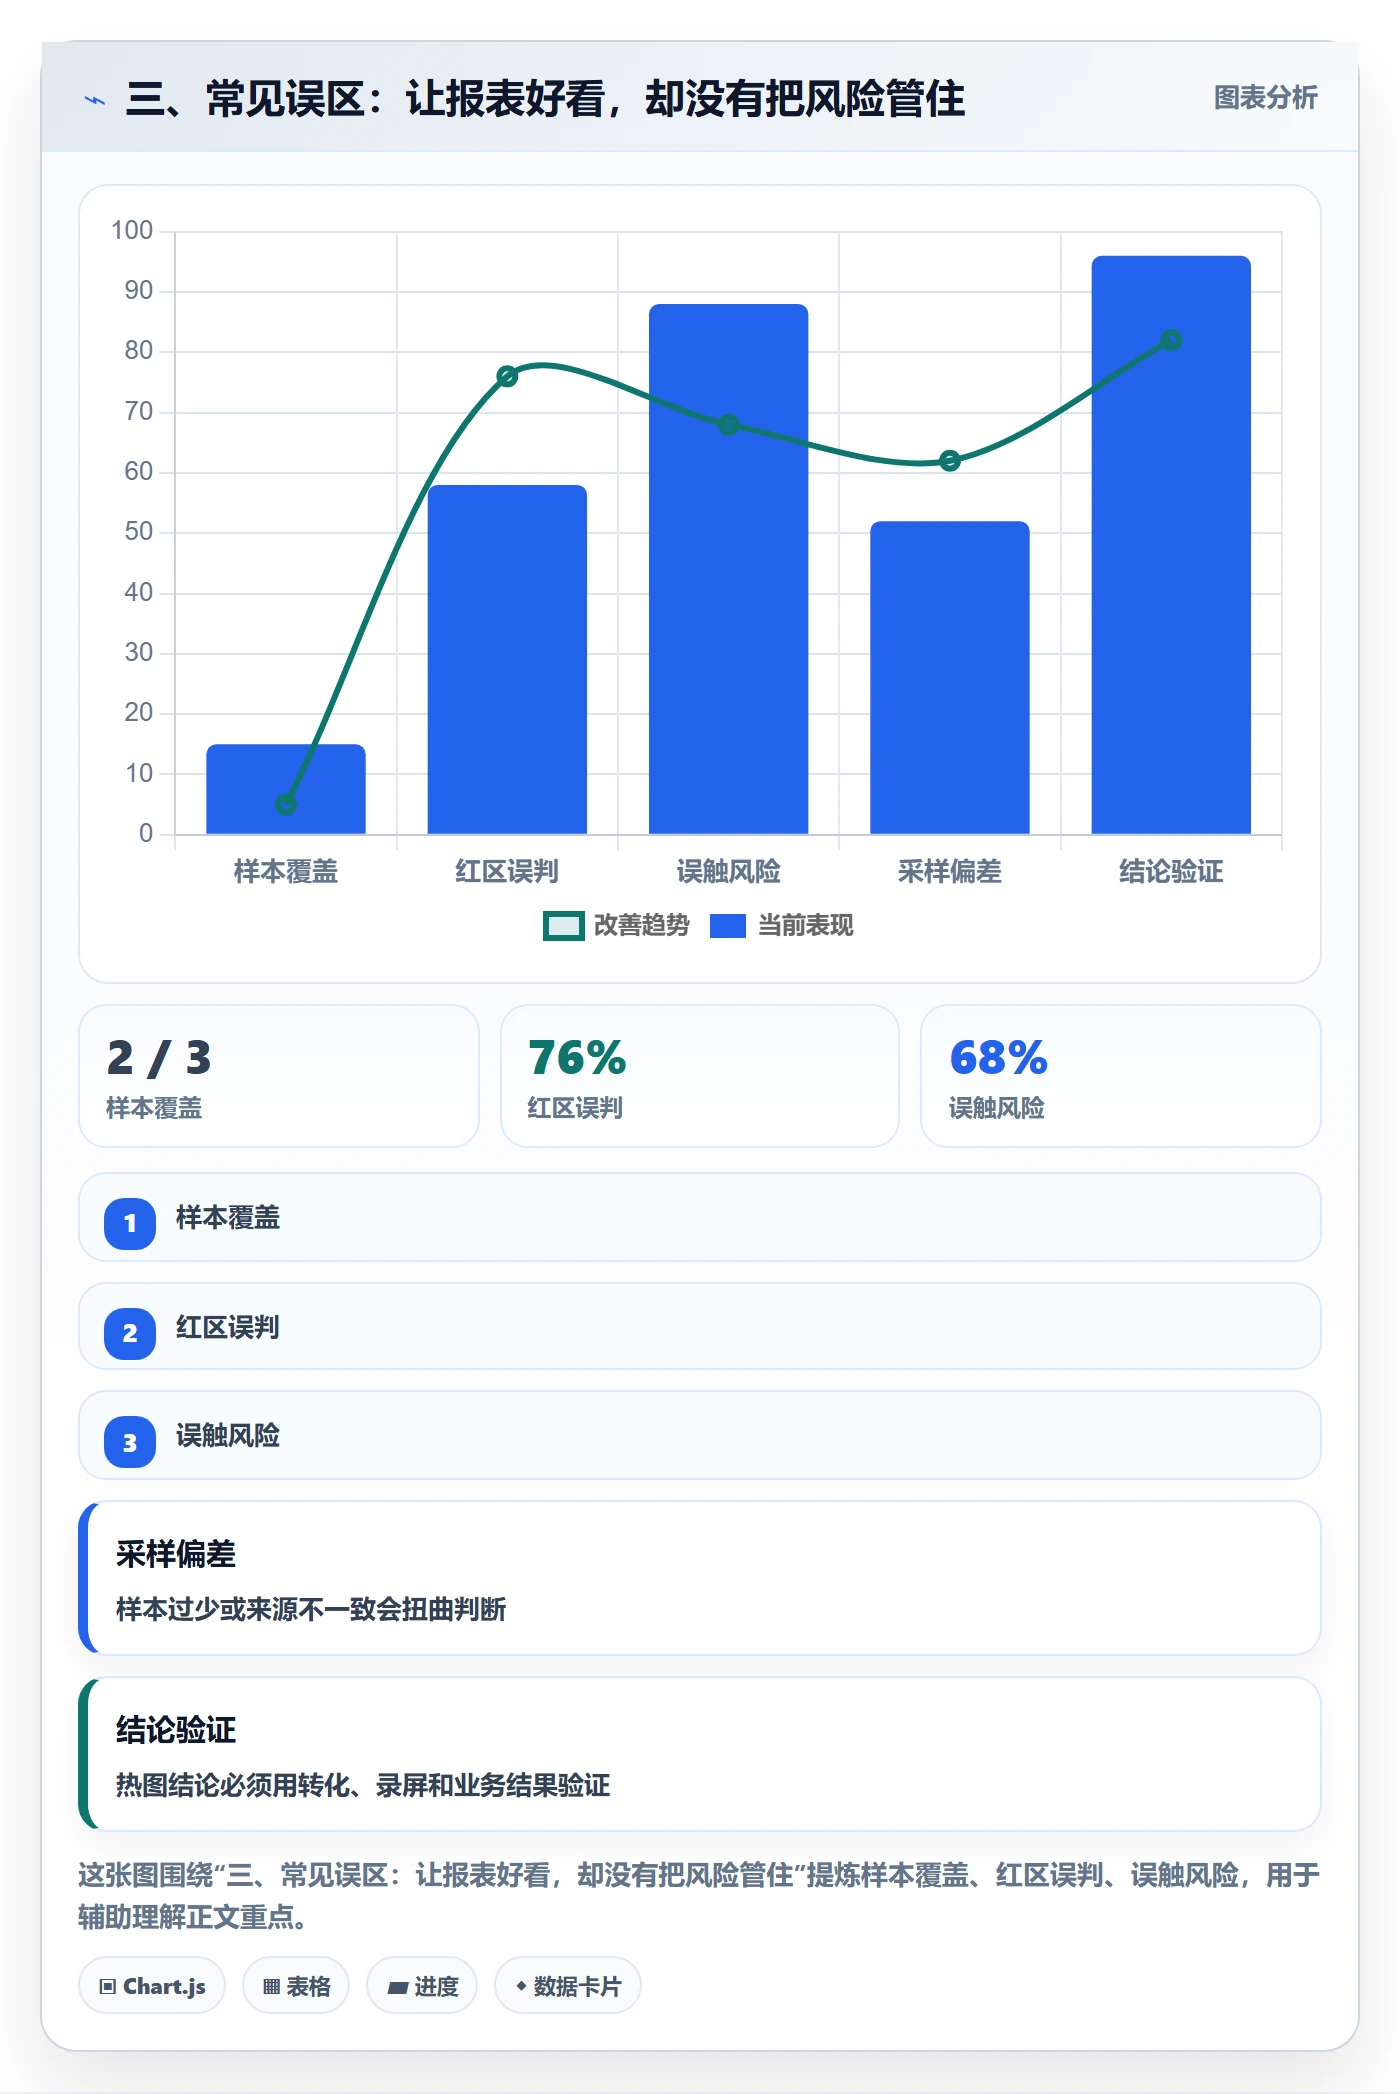This screenshot has height=2094, width=1400.
Task: Select the 误触风险 list row text
Action: click(228, 1436)
